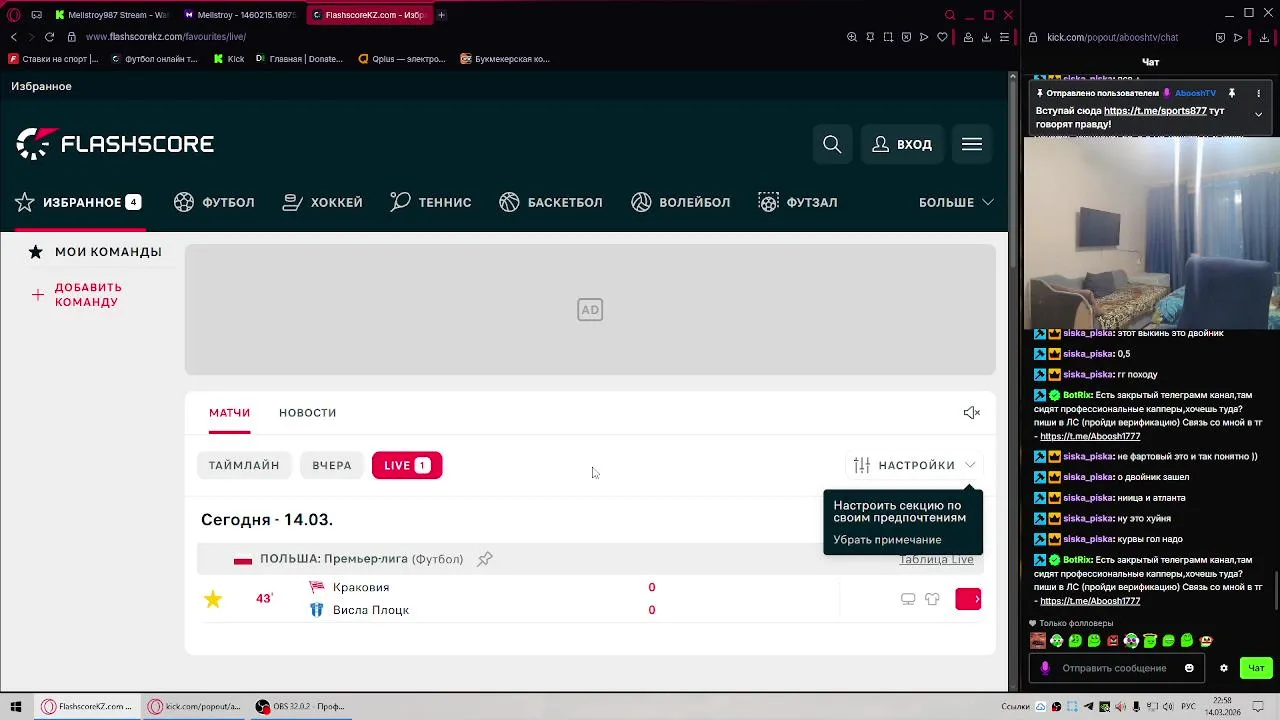This screenshot has height=720, width=1280.
Task: Open Flashscore search magnifier icon
Action: [x=832, y=144]
